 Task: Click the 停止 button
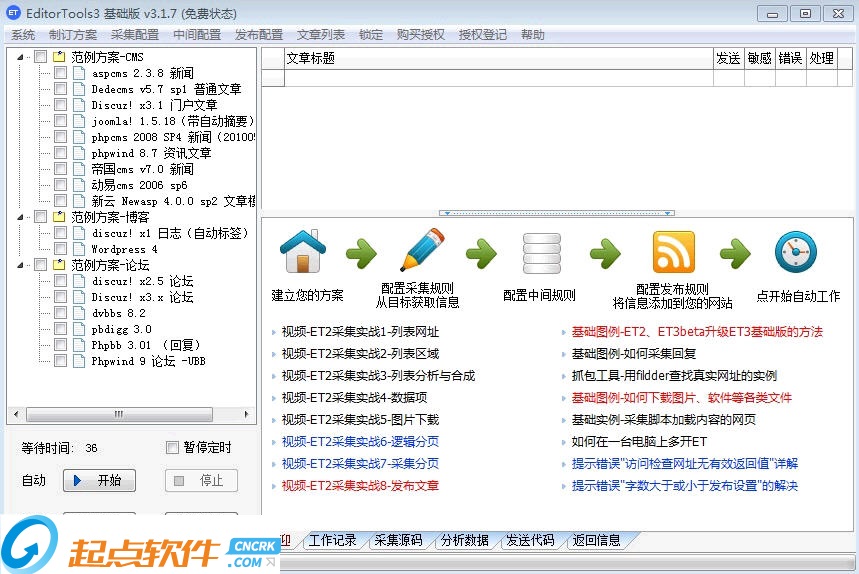tap(202, 480)
